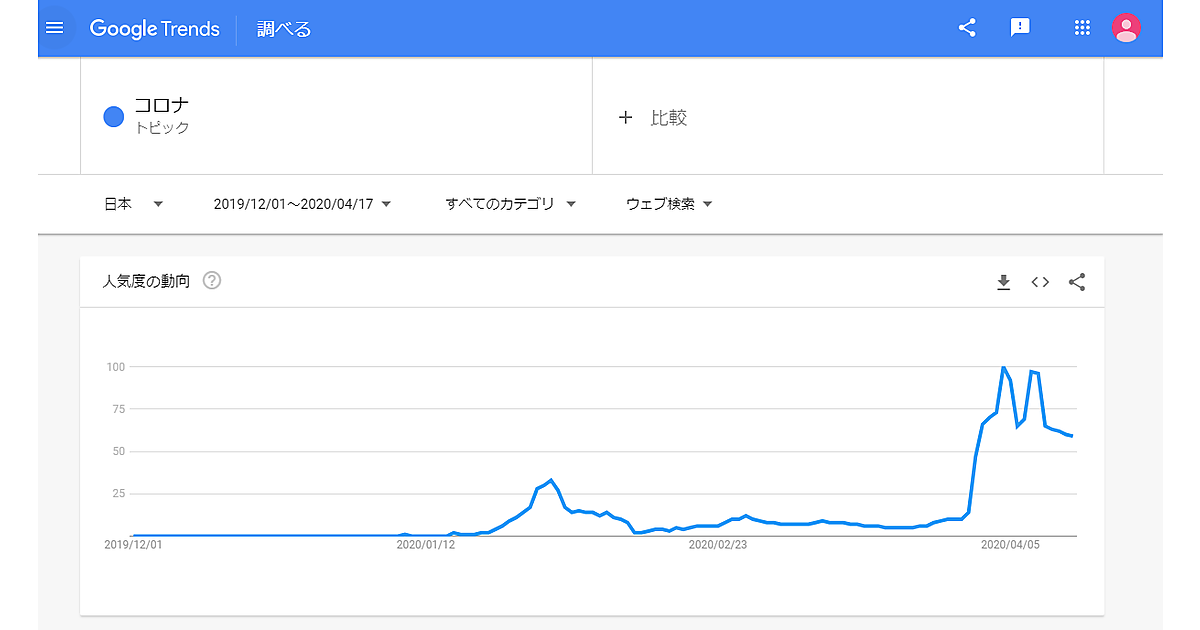Open the Google apps grid

(1082, 28)
